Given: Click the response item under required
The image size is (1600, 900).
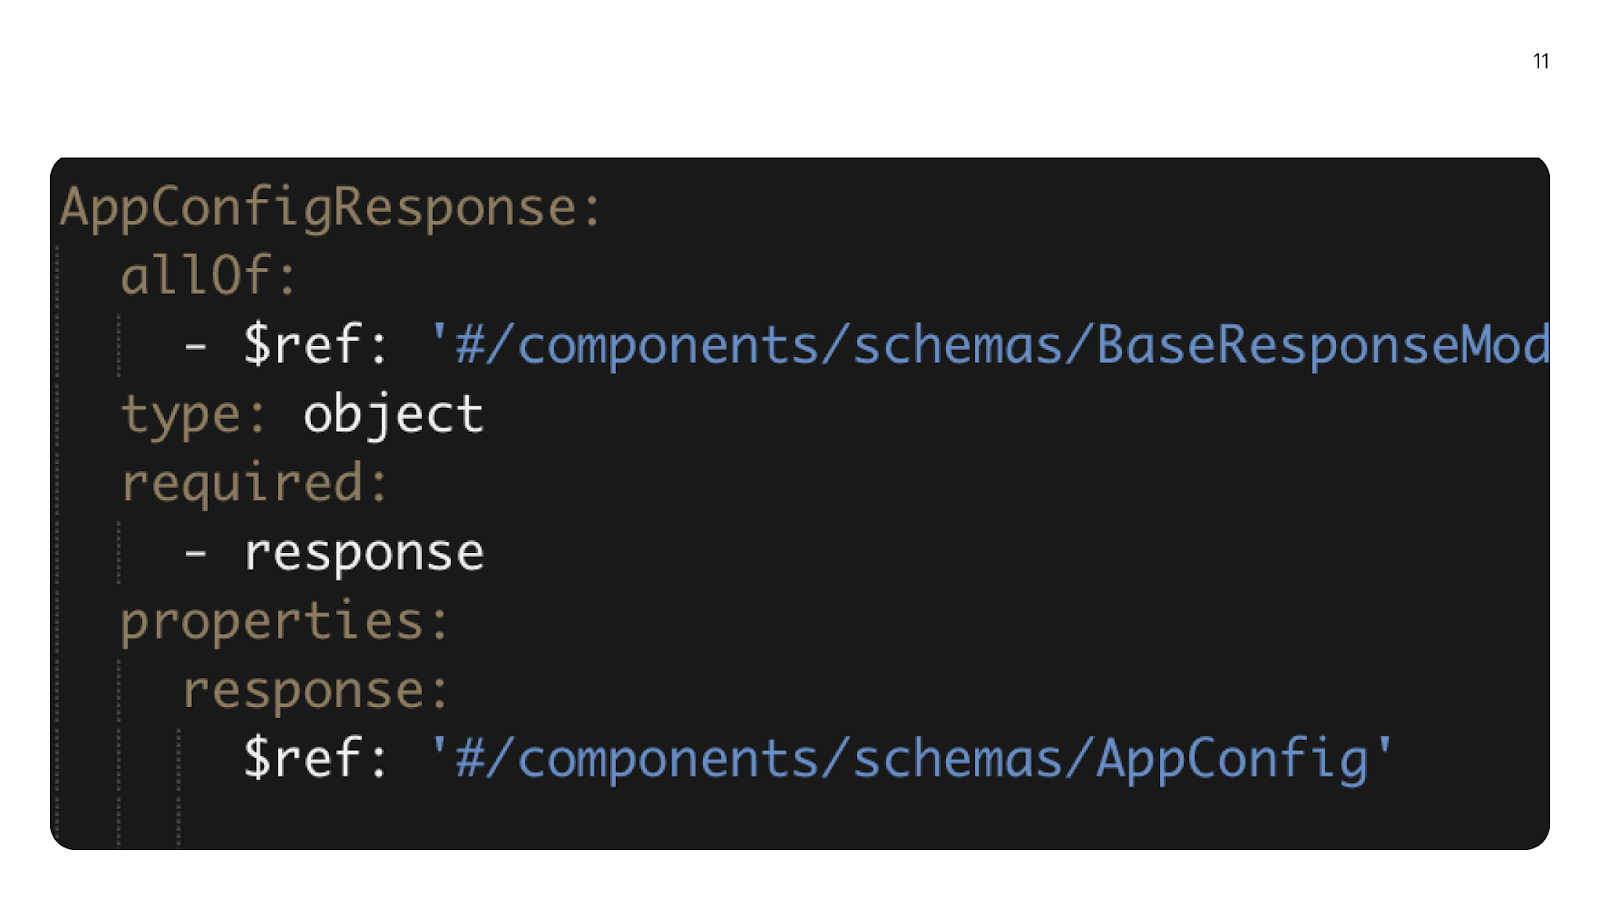Looking at the screenshot, I should (x=364, y=553).
